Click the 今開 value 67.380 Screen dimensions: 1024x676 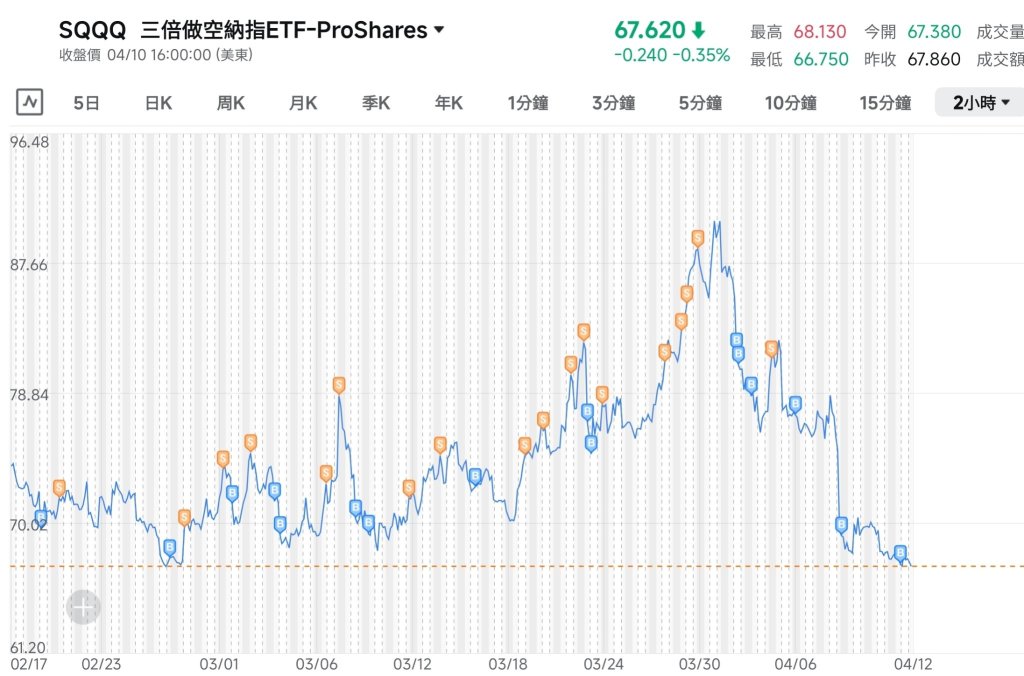pos(934,31)
